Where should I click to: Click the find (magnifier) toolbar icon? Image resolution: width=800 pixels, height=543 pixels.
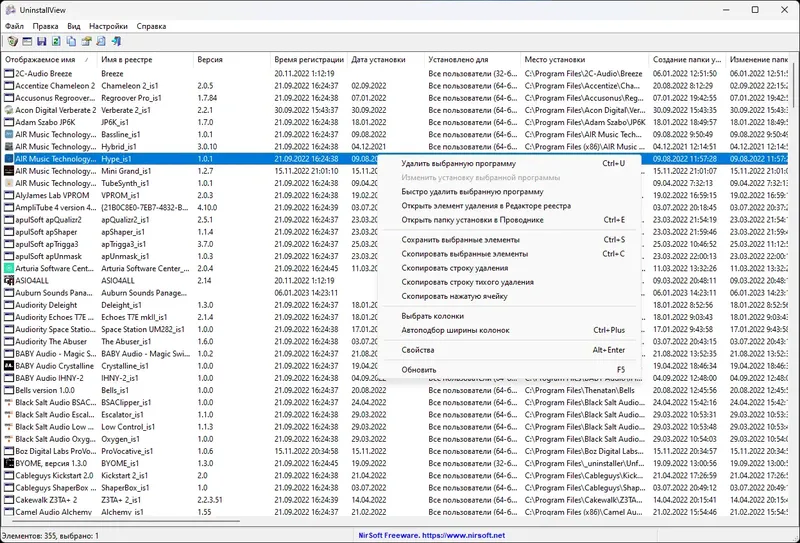(x=101, y=41)
